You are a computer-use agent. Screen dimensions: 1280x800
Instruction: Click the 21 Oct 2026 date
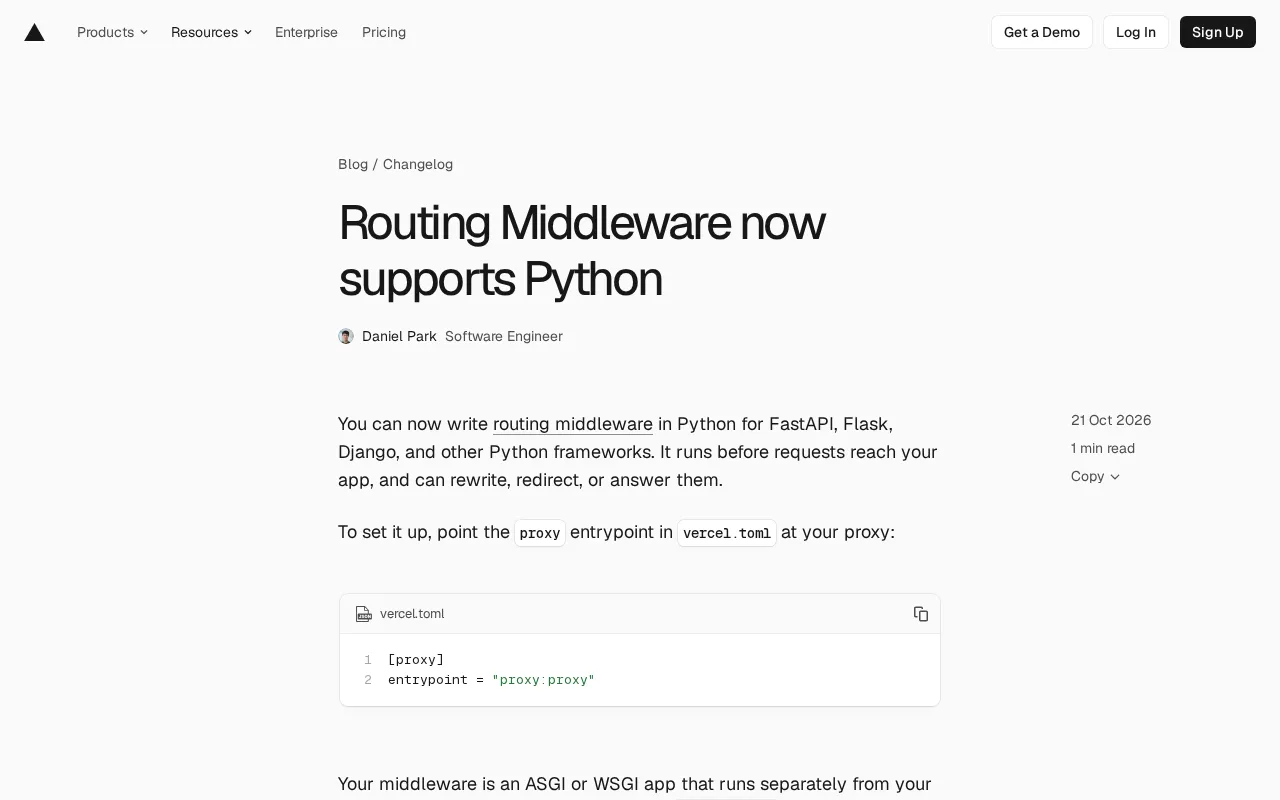pos(1111,420)
